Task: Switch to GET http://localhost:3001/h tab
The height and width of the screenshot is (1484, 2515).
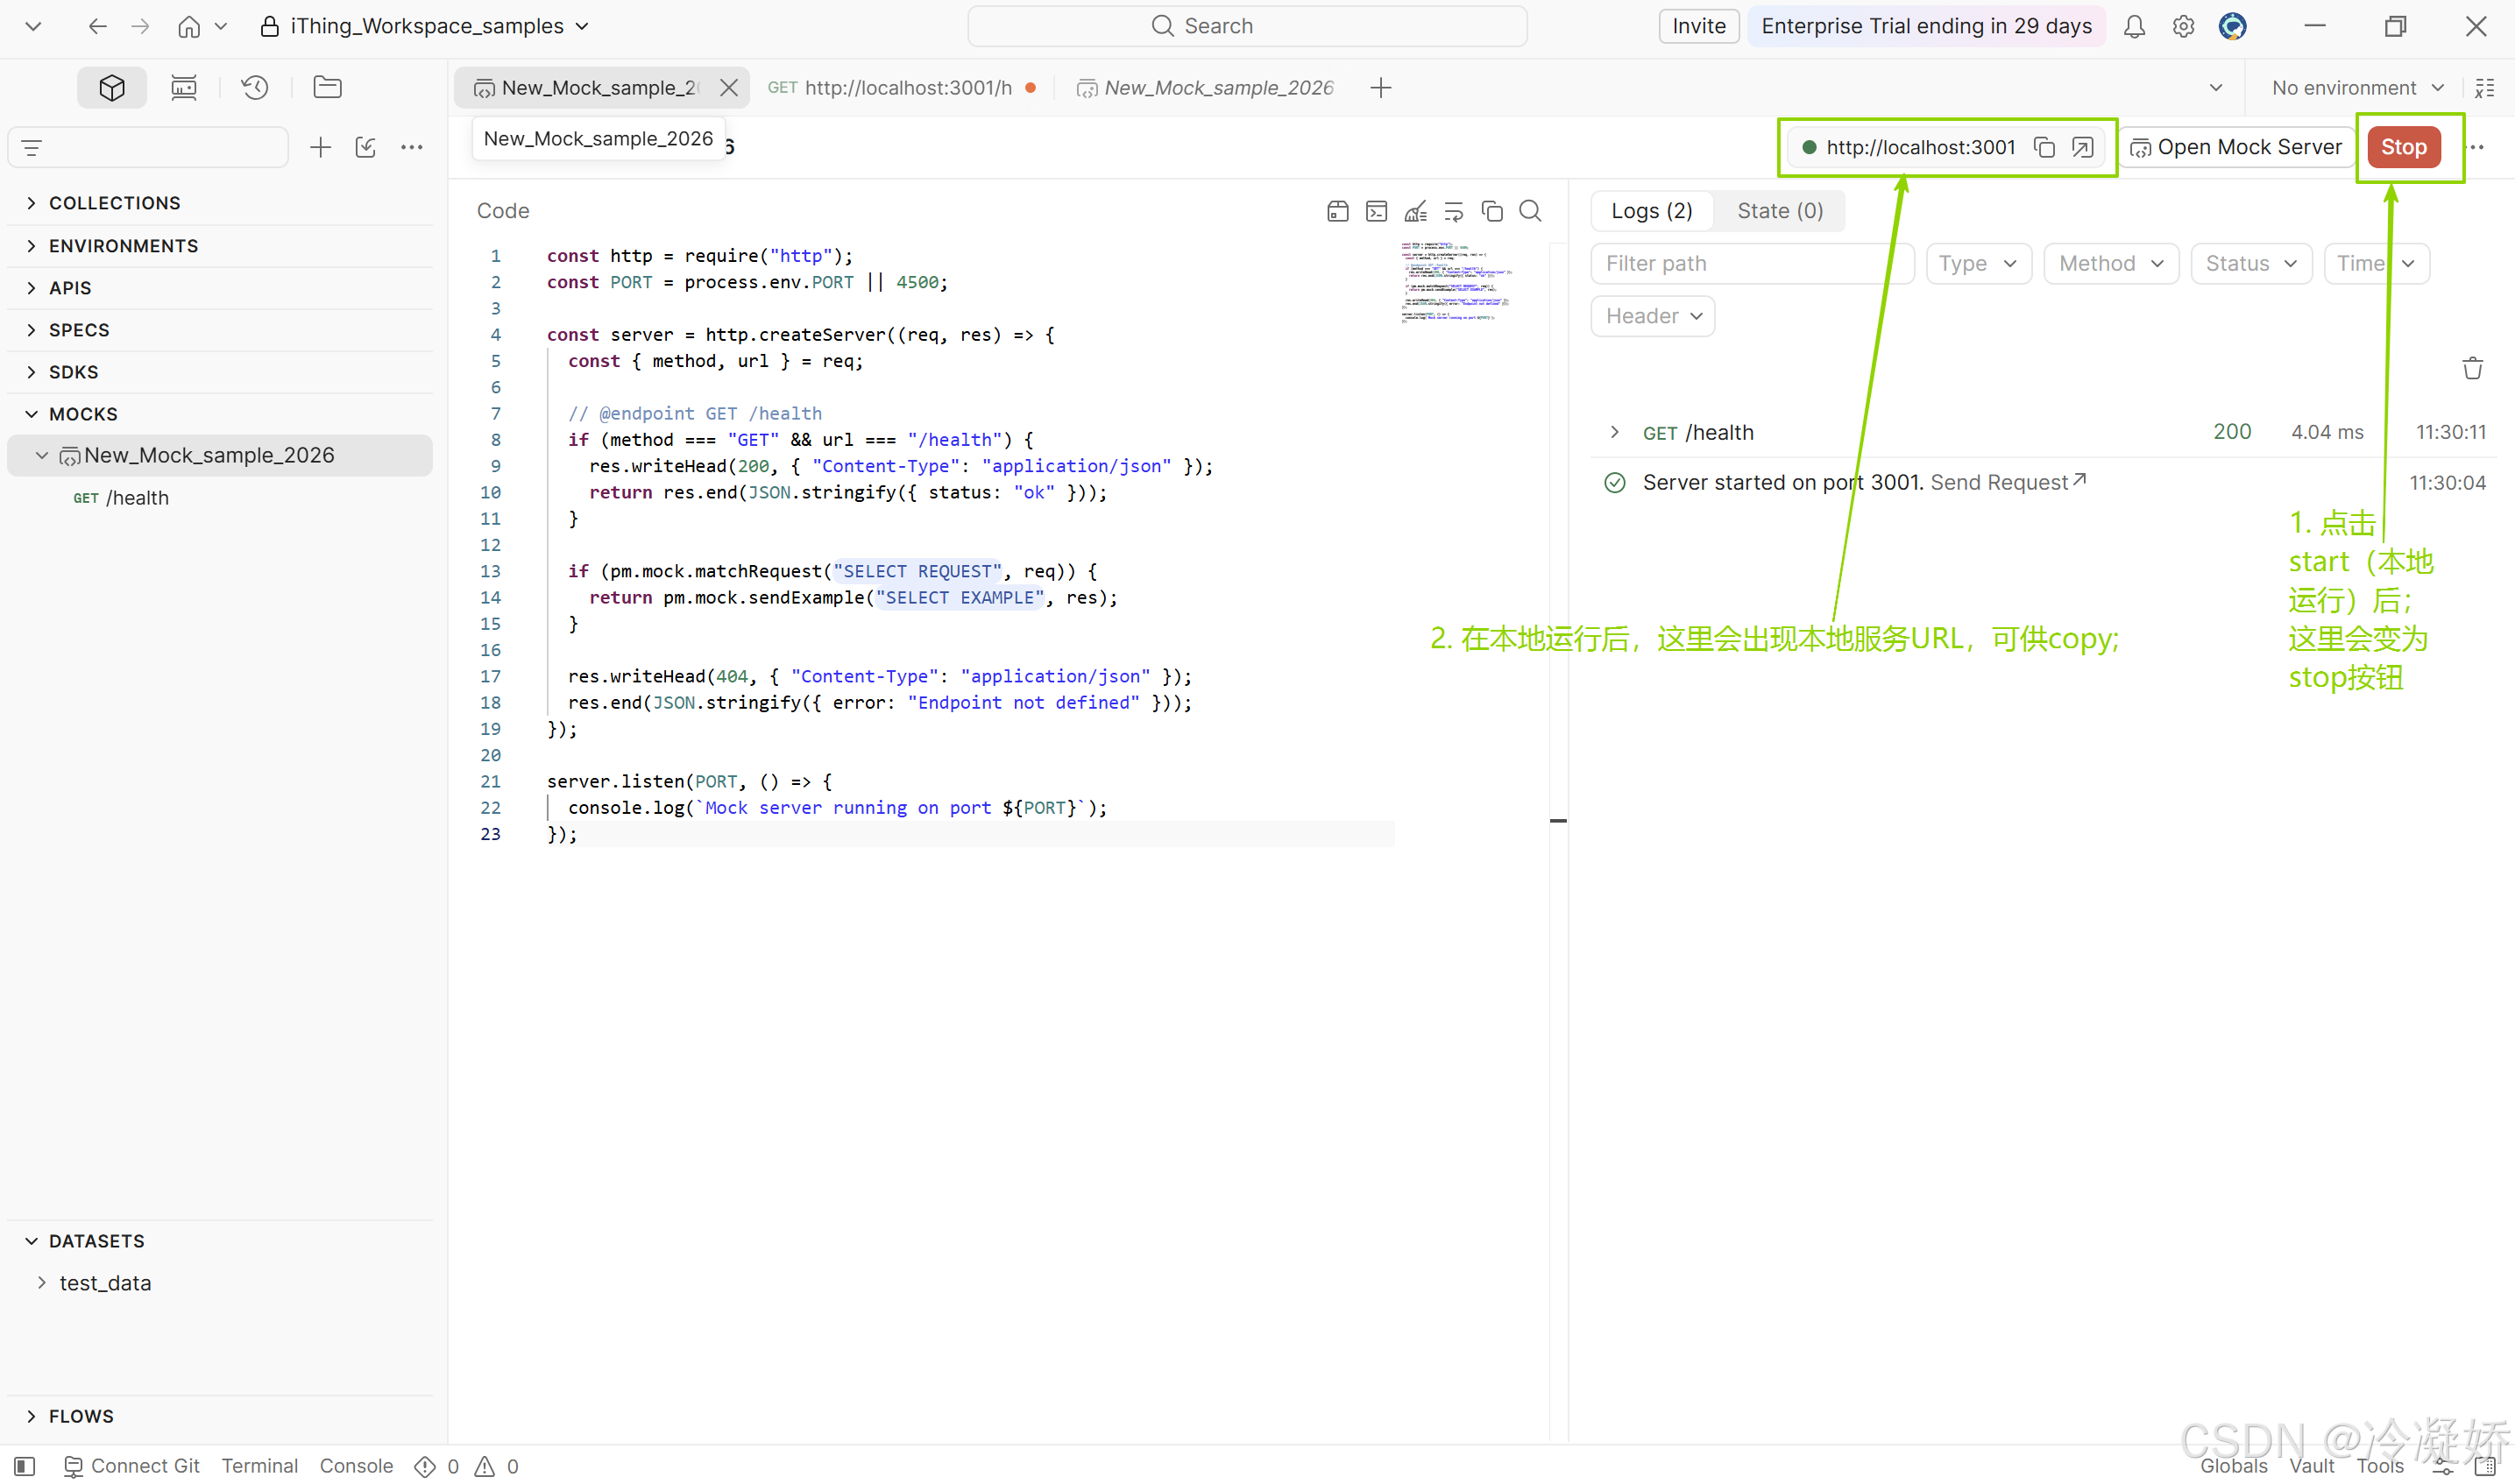Action: 900,88
